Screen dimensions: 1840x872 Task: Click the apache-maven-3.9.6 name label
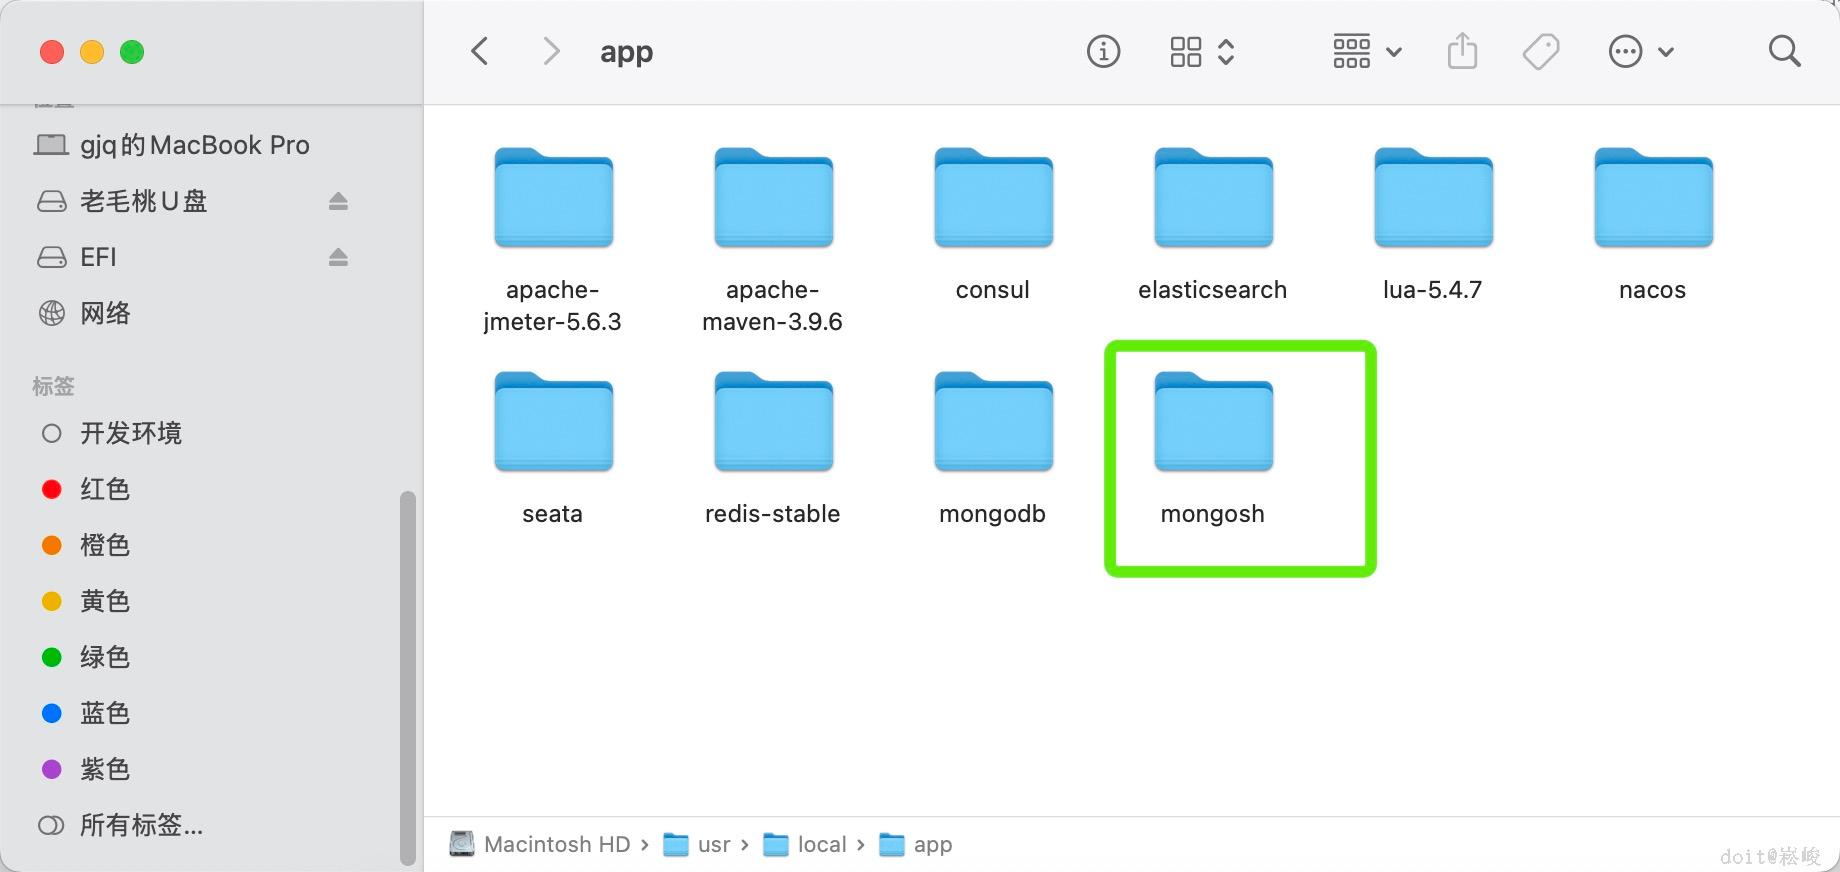pyautogui.click(x=773, y=305)
